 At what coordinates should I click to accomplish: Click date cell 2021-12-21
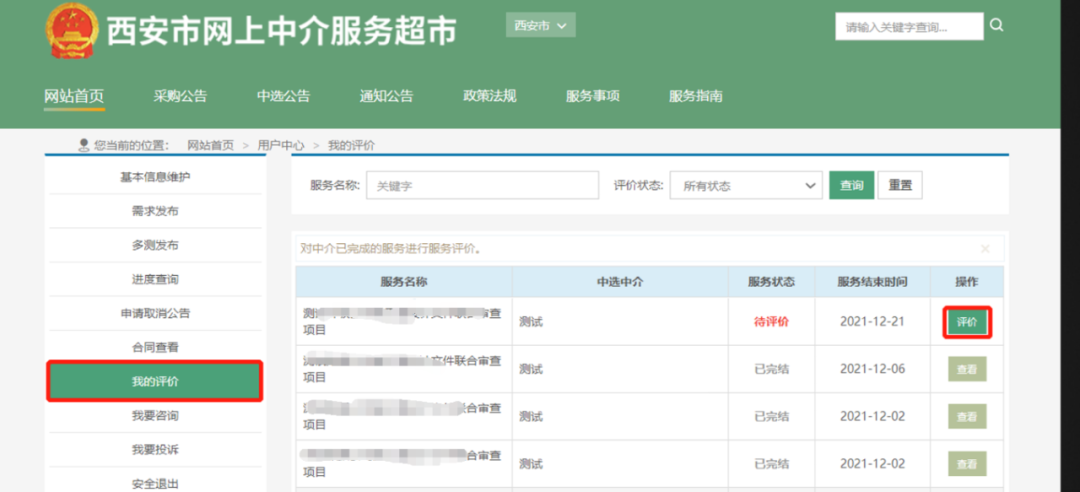point(872,322)
